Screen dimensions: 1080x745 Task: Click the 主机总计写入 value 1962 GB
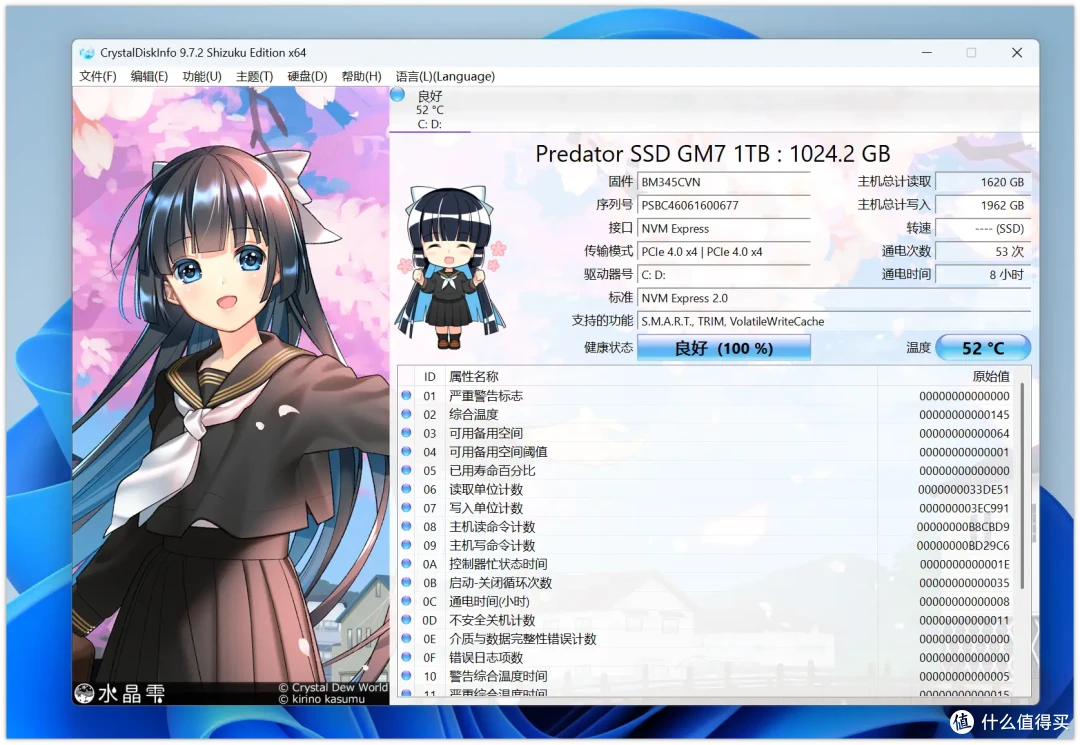pyautogui.click(x=983, y=205)
